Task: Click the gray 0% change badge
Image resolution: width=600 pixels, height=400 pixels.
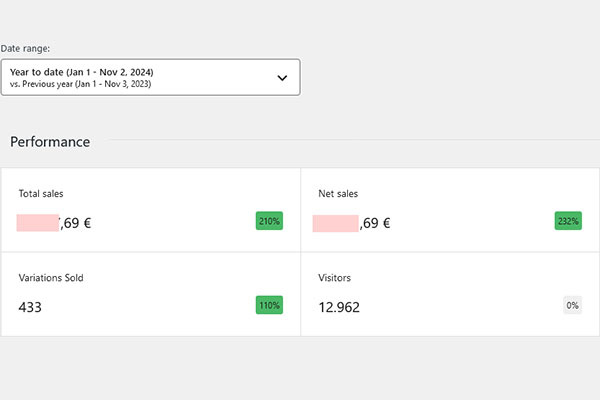Action: tap(572, 305)
